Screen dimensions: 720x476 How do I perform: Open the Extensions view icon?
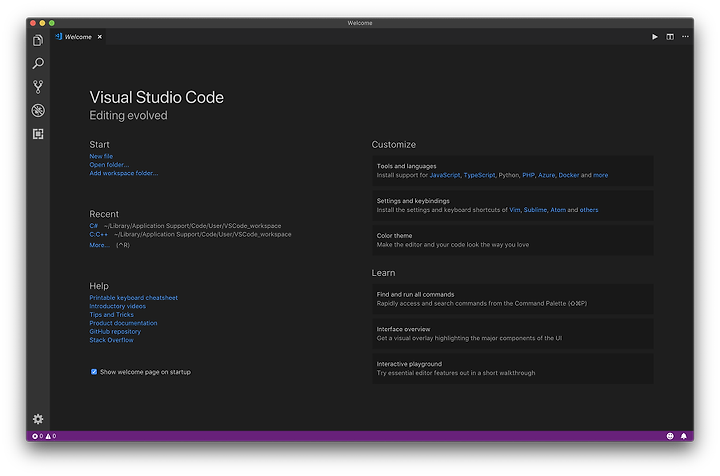(x=38, y=134)
